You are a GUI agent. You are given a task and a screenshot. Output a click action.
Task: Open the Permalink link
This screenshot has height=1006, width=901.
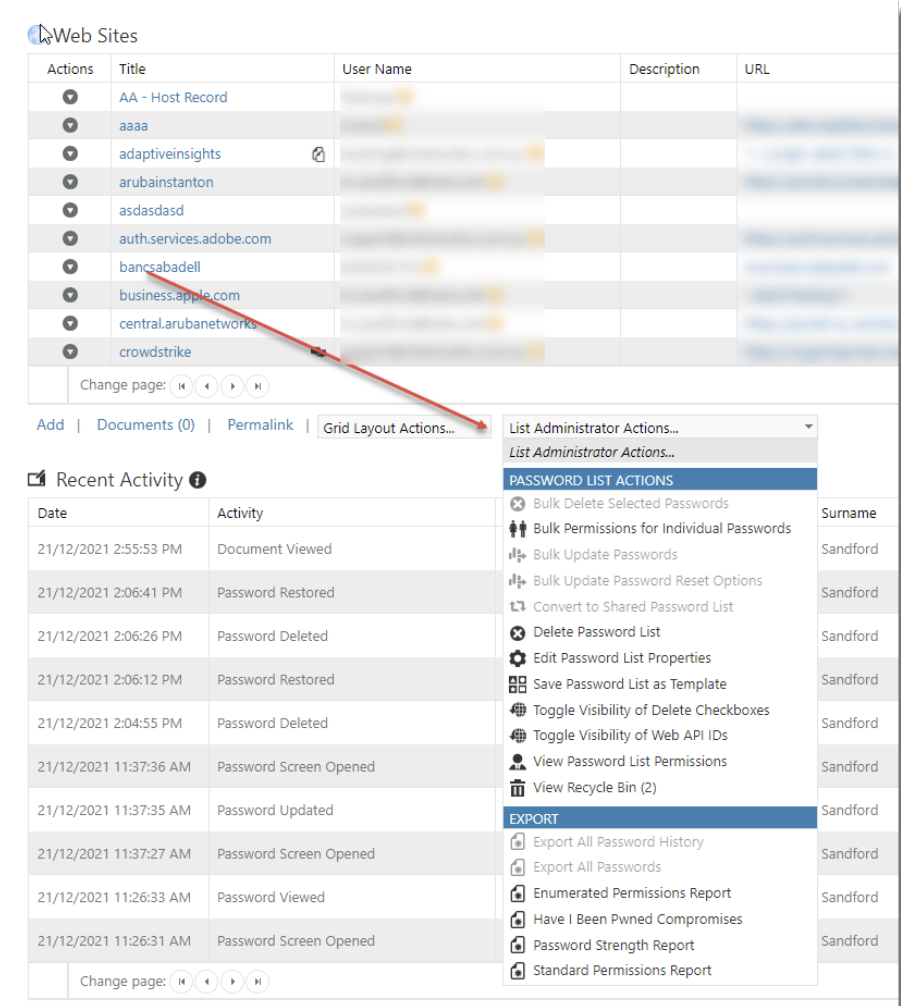[x=260, y=425]
